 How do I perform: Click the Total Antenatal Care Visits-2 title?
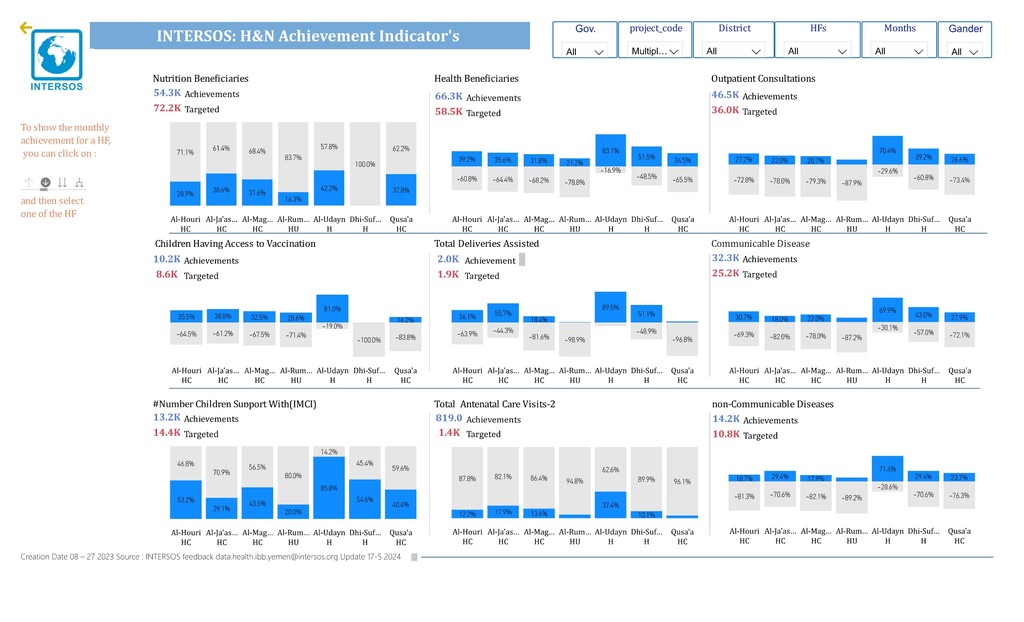click(494, 404)
